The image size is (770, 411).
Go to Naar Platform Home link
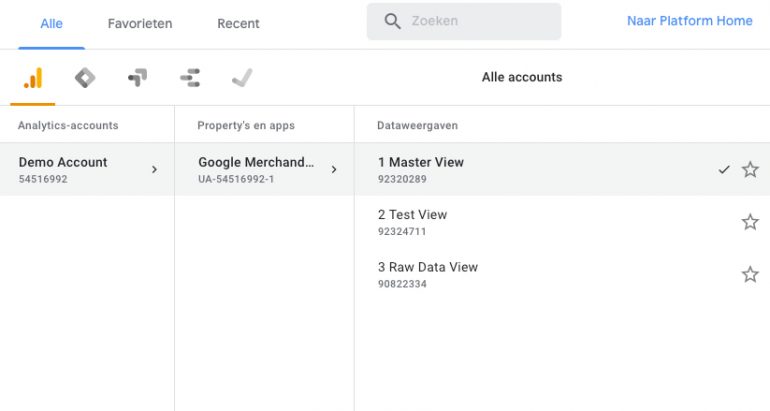[x=689, y=21]
